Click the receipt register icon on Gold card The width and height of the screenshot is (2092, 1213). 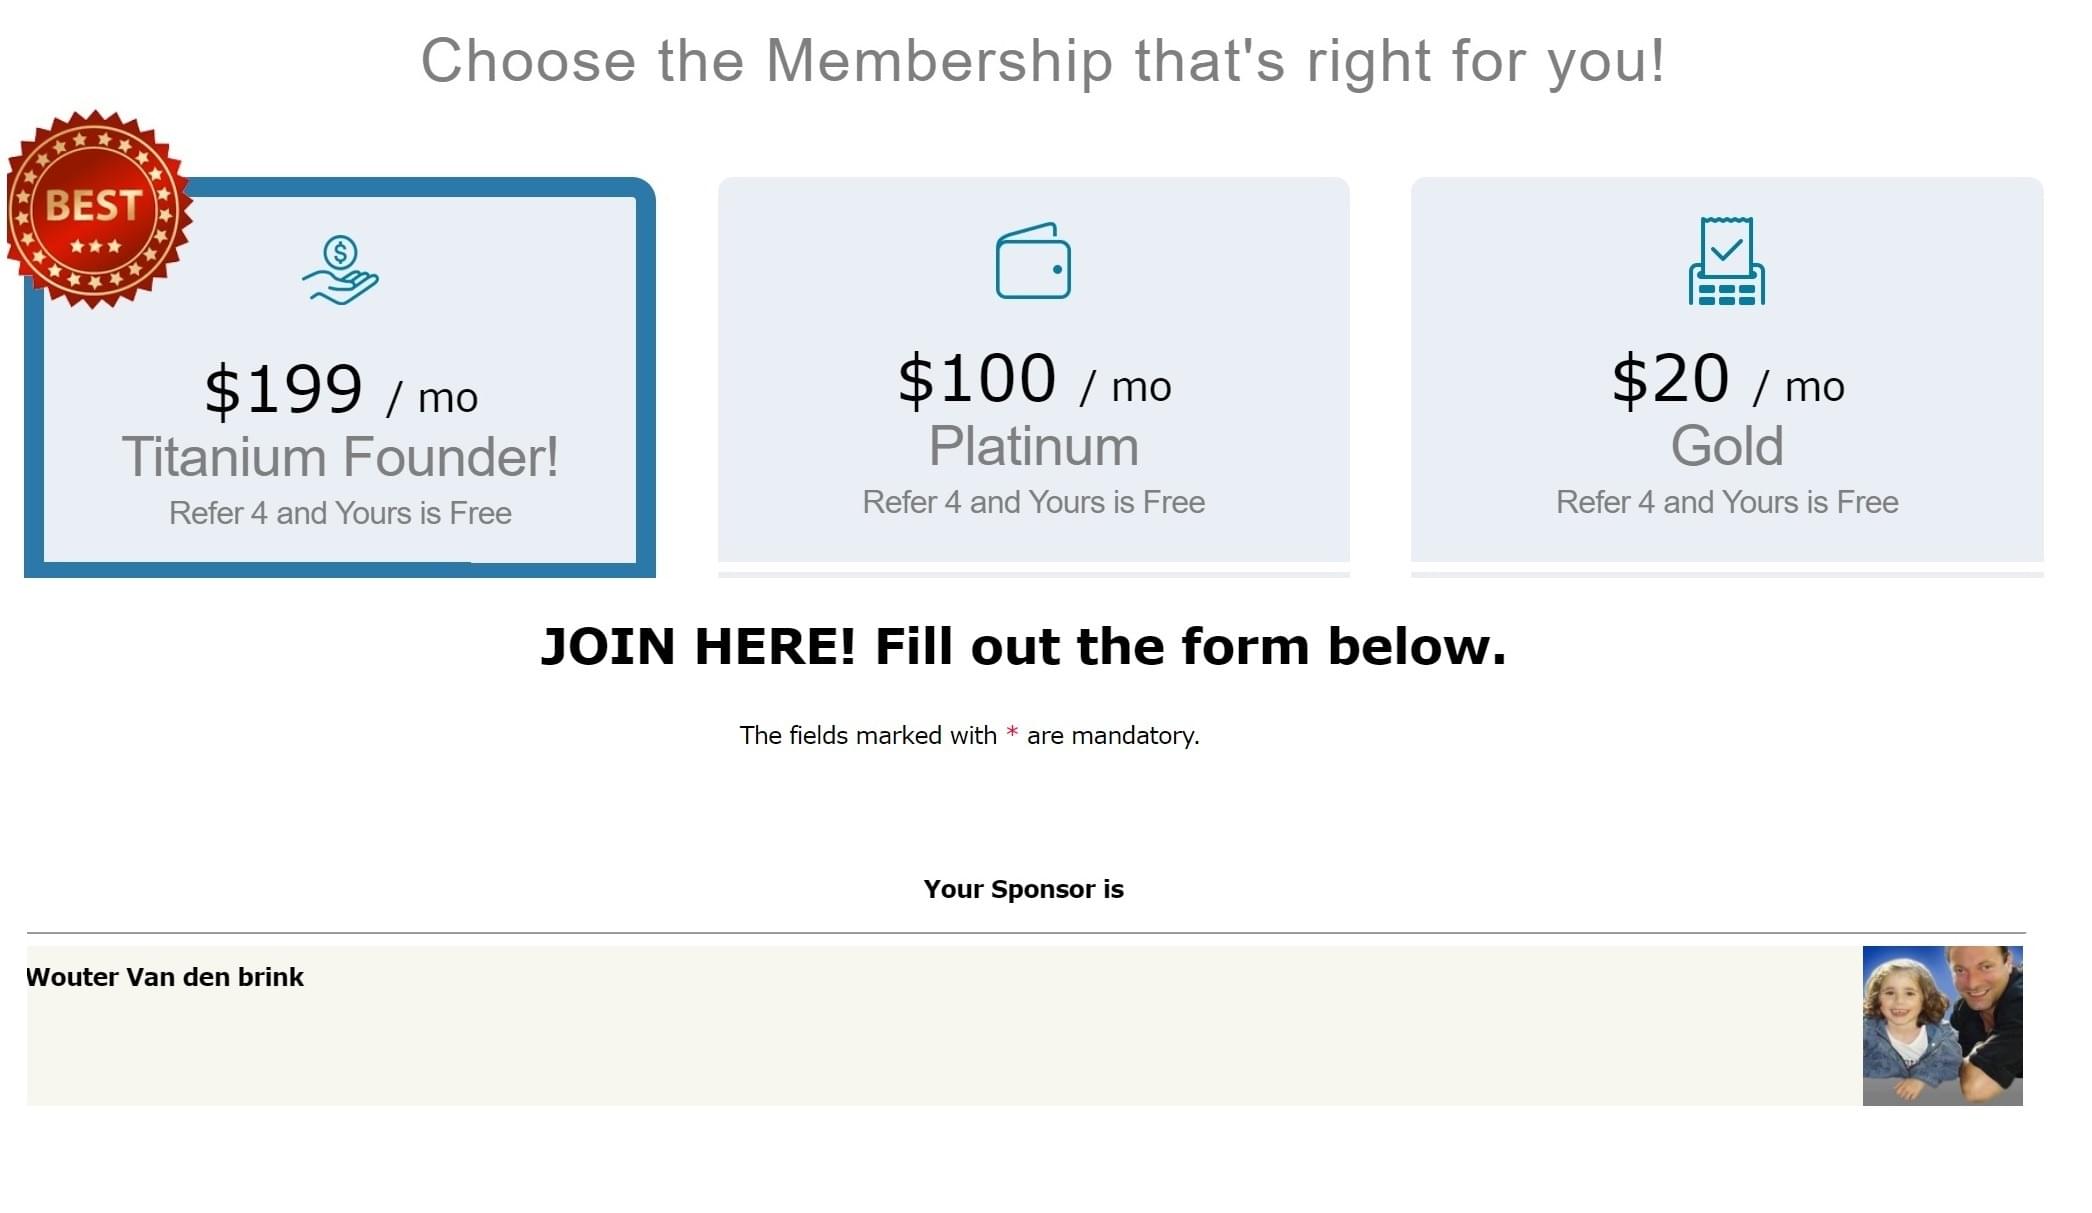tap(1727, 261)
